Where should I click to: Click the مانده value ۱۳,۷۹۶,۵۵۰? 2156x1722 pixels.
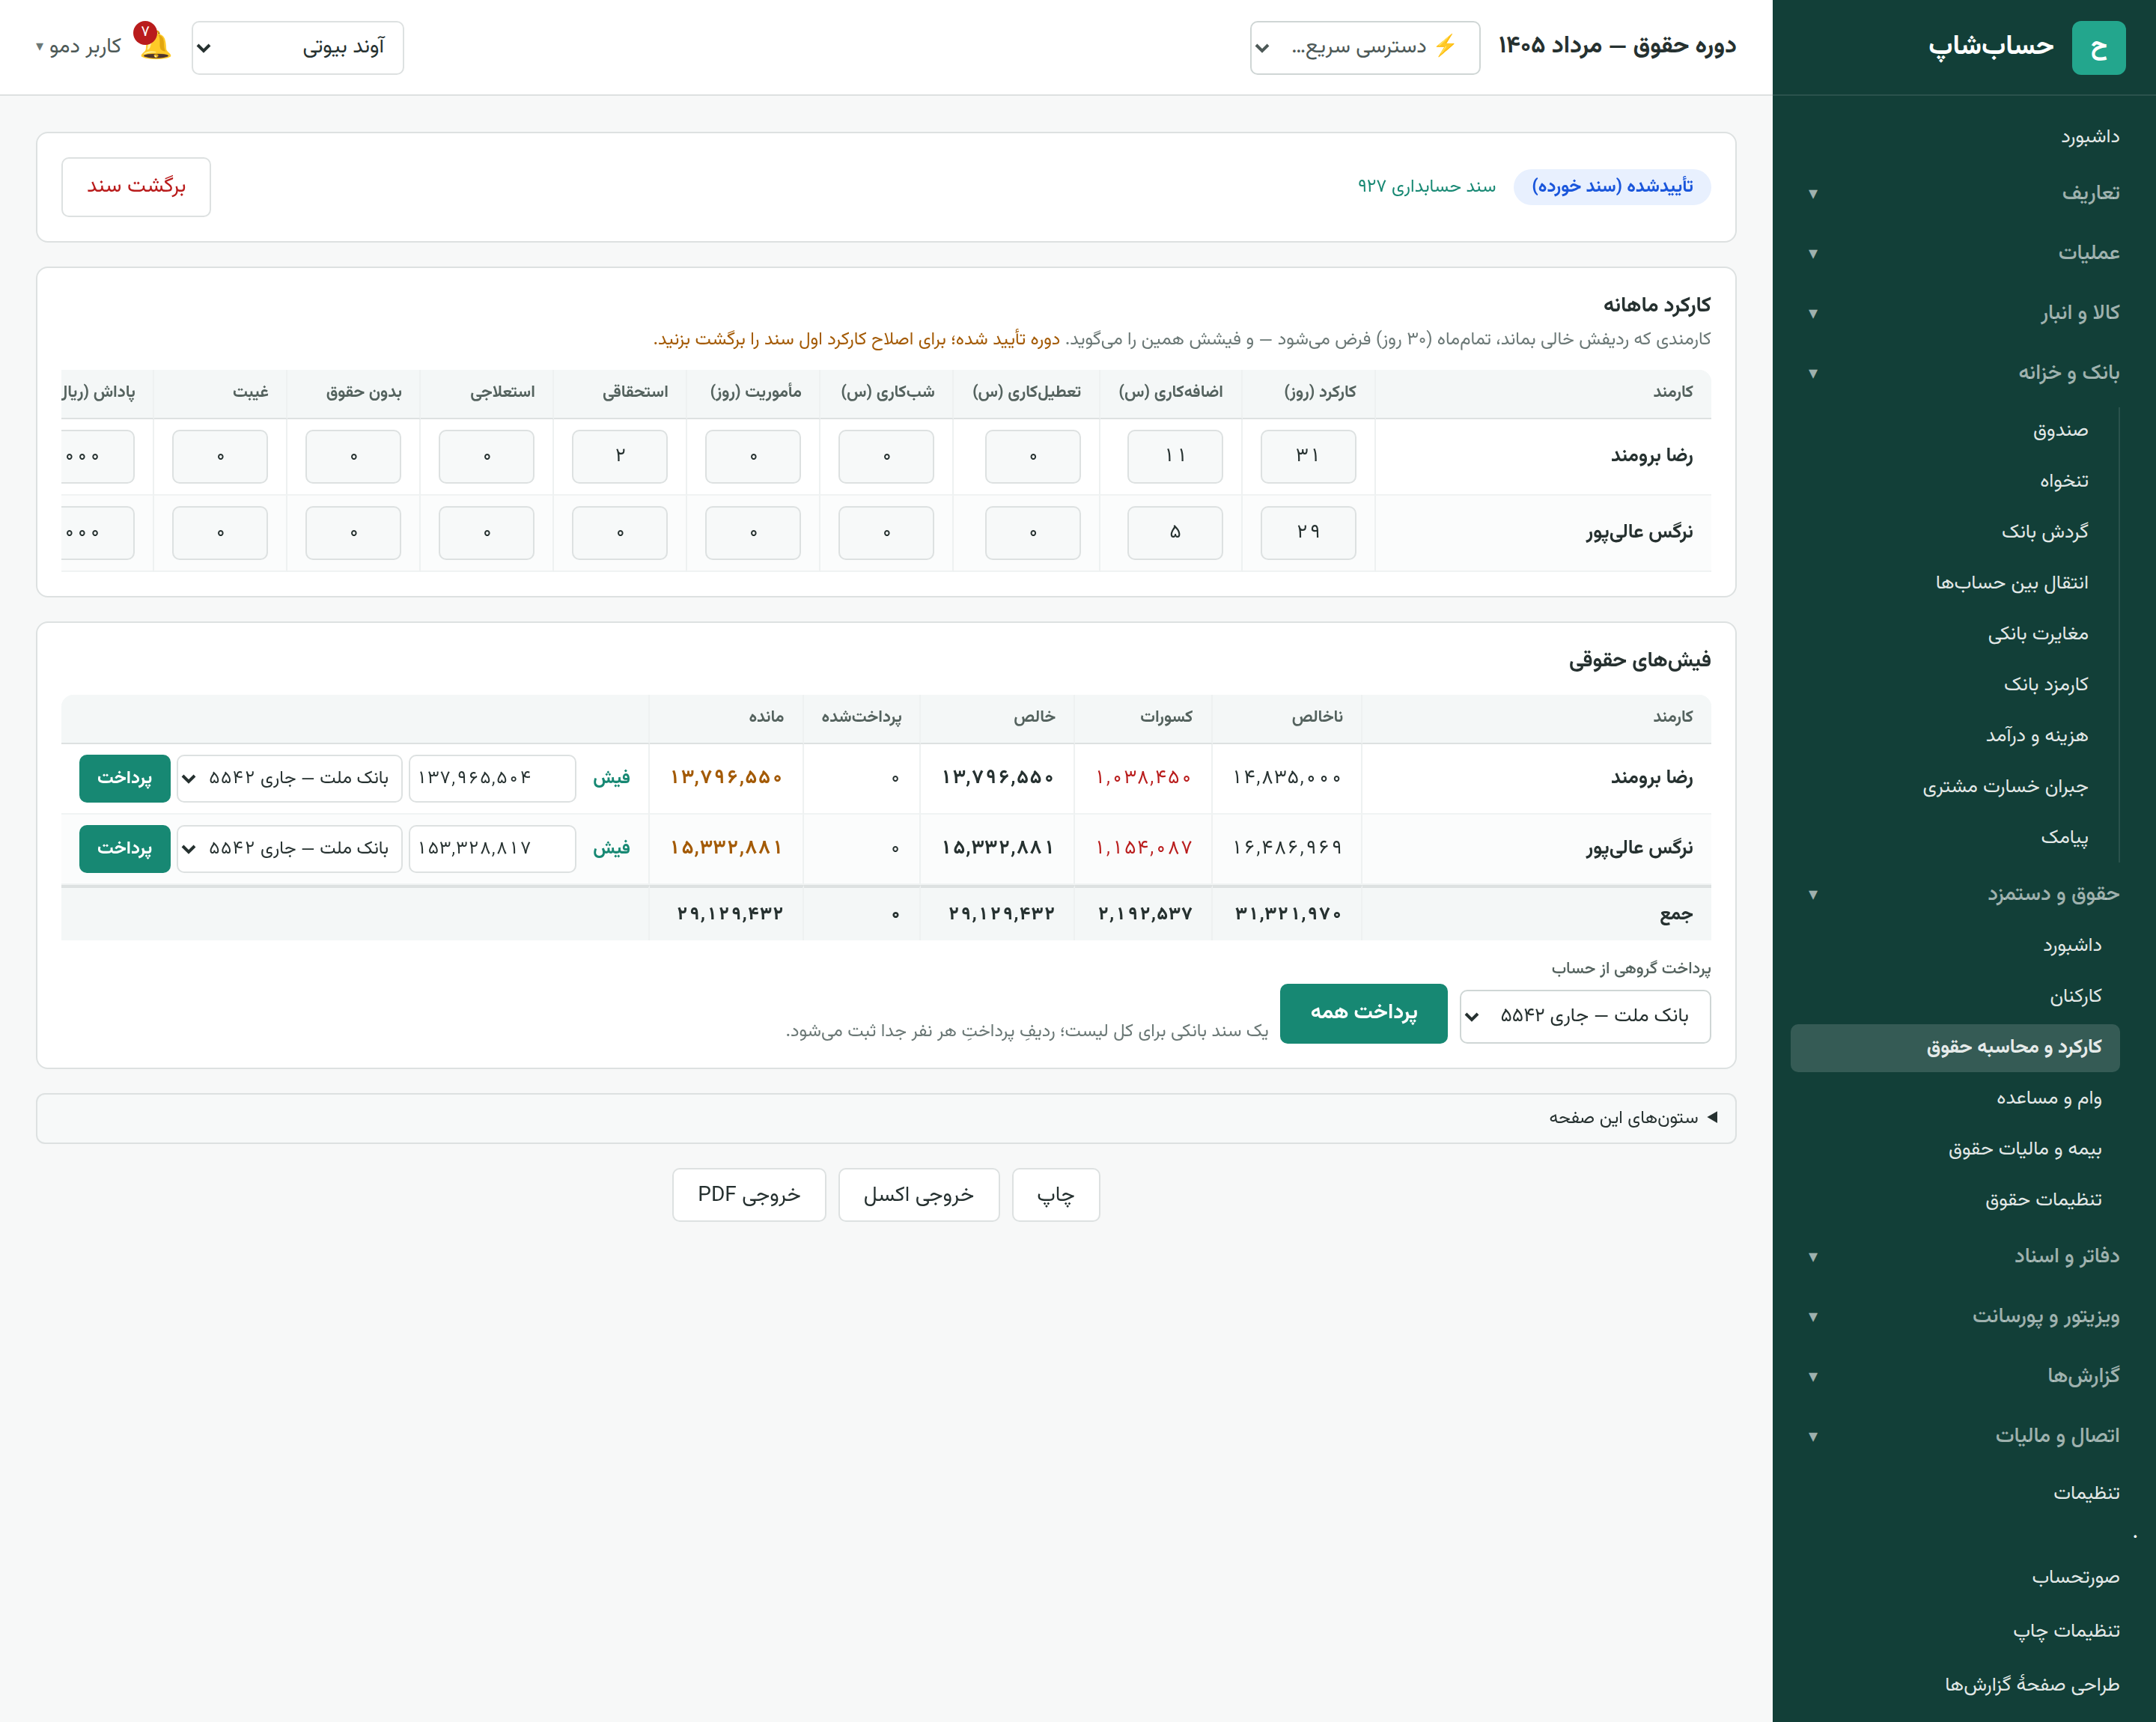pos(726,778)
